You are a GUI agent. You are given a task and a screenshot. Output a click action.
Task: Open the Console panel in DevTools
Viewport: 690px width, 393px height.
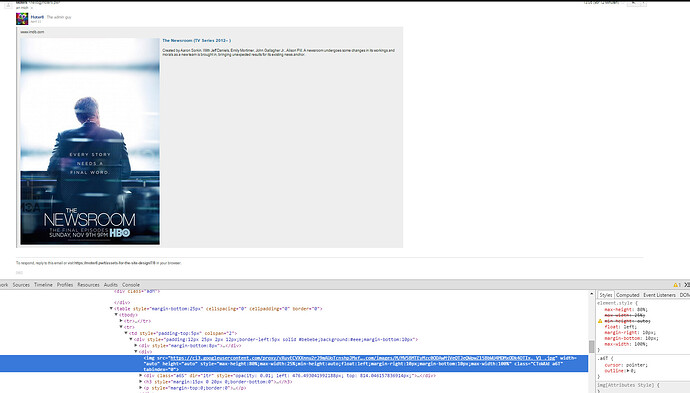(x=131, y=285)
